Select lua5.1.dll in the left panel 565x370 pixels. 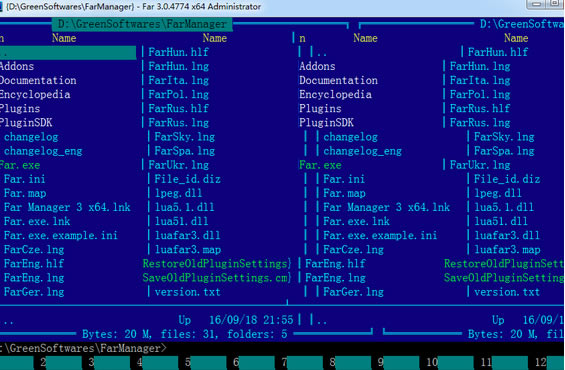(x=184, y=208)
